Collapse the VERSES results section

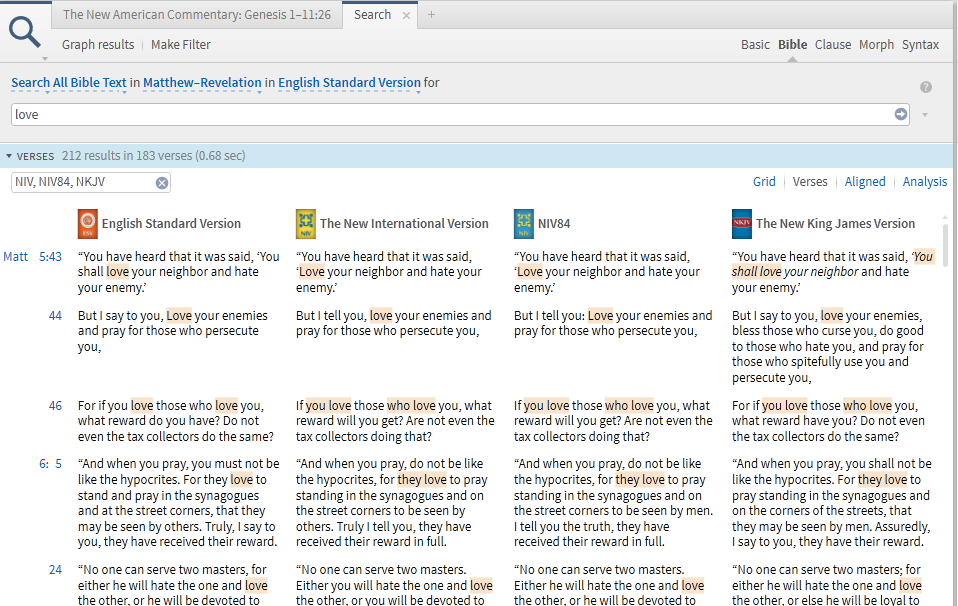tap(9, 156)
